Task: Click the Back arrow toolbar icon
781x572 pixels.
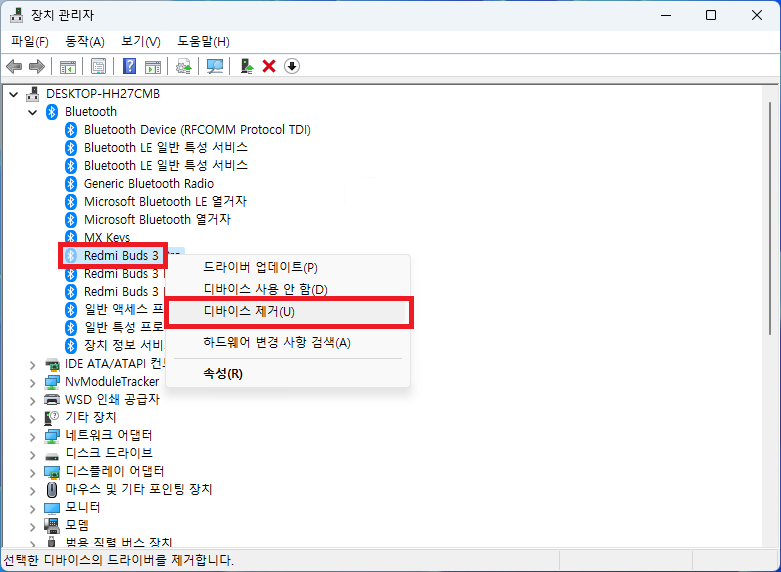Action: click(14, 66)
